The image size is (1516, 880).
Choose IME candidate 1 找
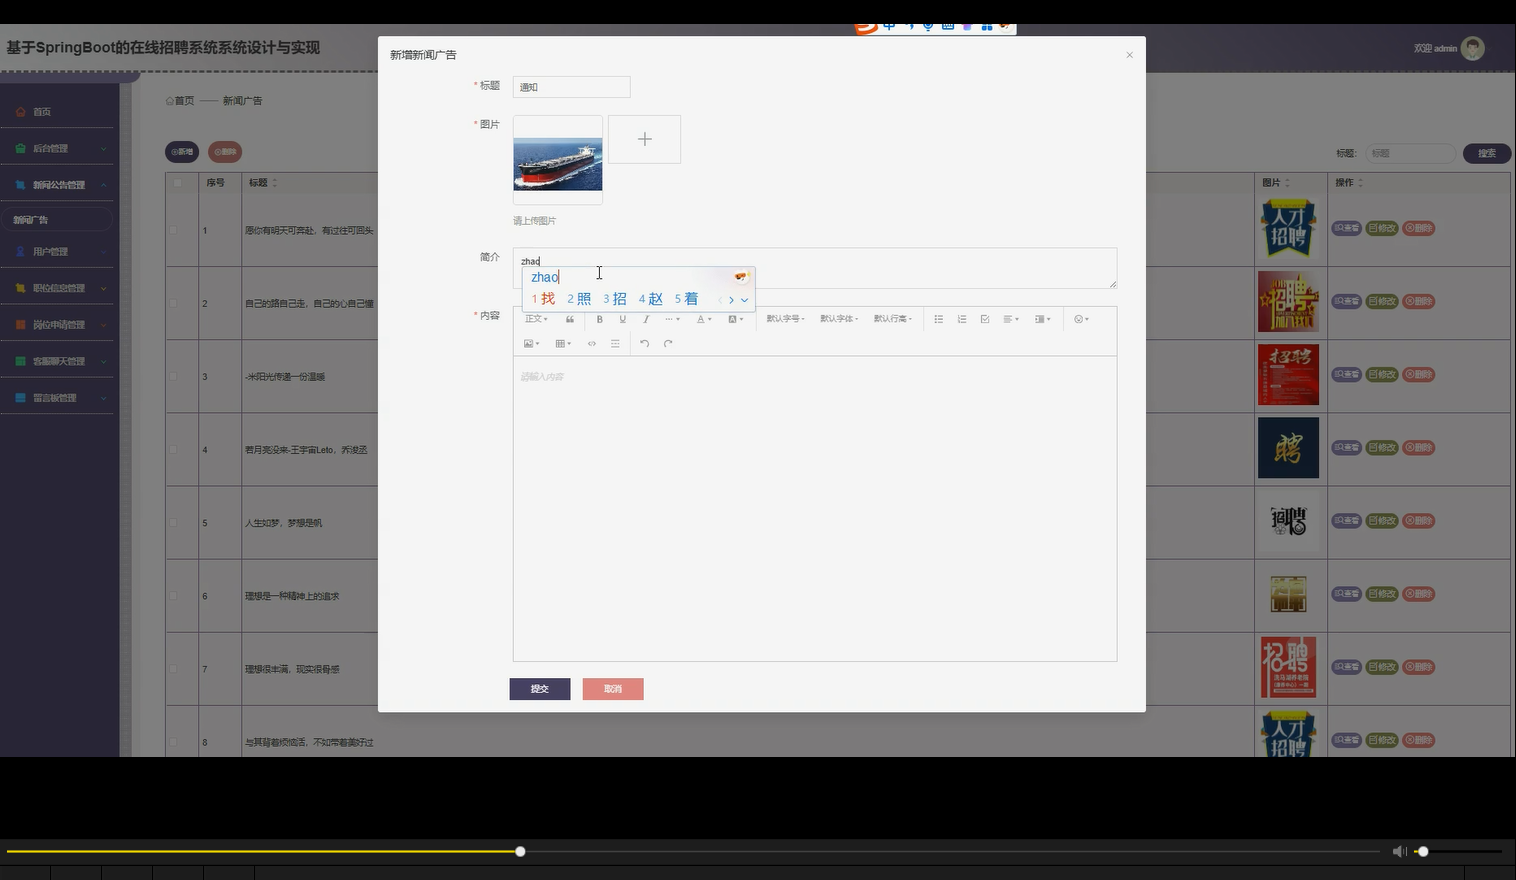click(543, 299)
